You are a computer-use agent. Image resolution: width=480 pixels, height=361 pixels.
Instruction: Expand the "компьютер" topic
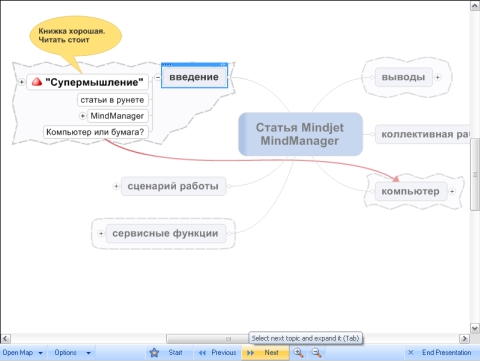[x=452, y=191]
